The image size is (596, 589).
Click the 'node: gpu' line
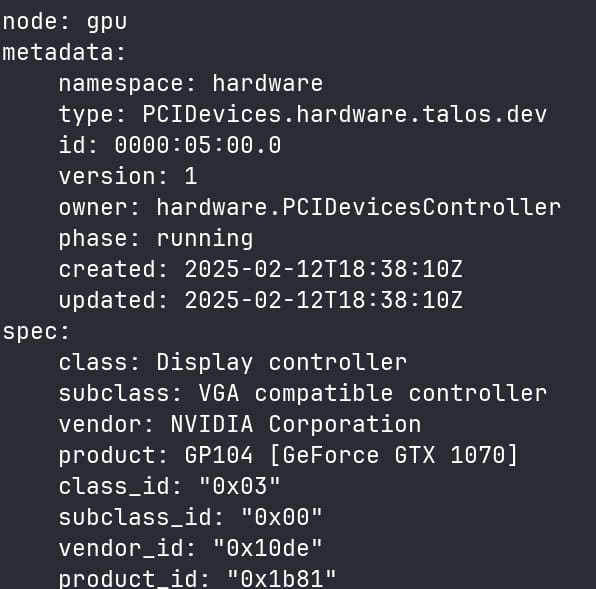coord(65,23)
